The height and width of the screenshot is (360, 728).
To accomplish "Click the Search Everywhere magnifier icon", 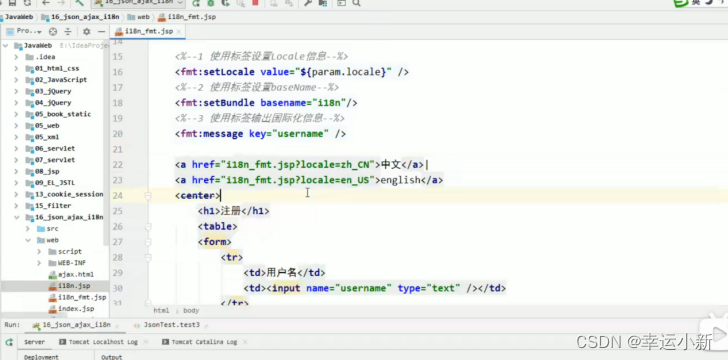I will [x=357, y=3].
